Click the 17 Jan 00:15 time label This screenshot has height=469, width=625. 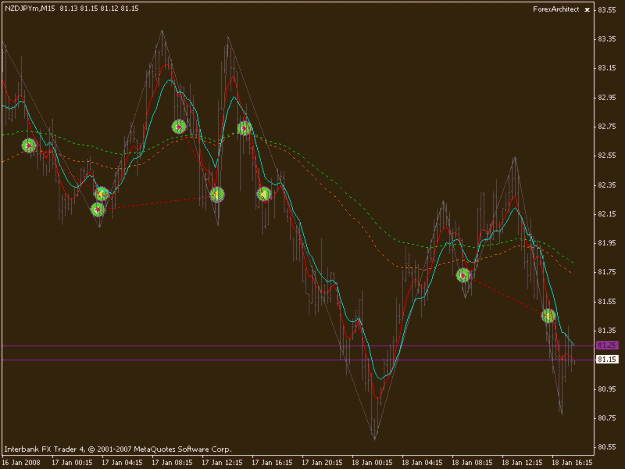click(72, 463)
